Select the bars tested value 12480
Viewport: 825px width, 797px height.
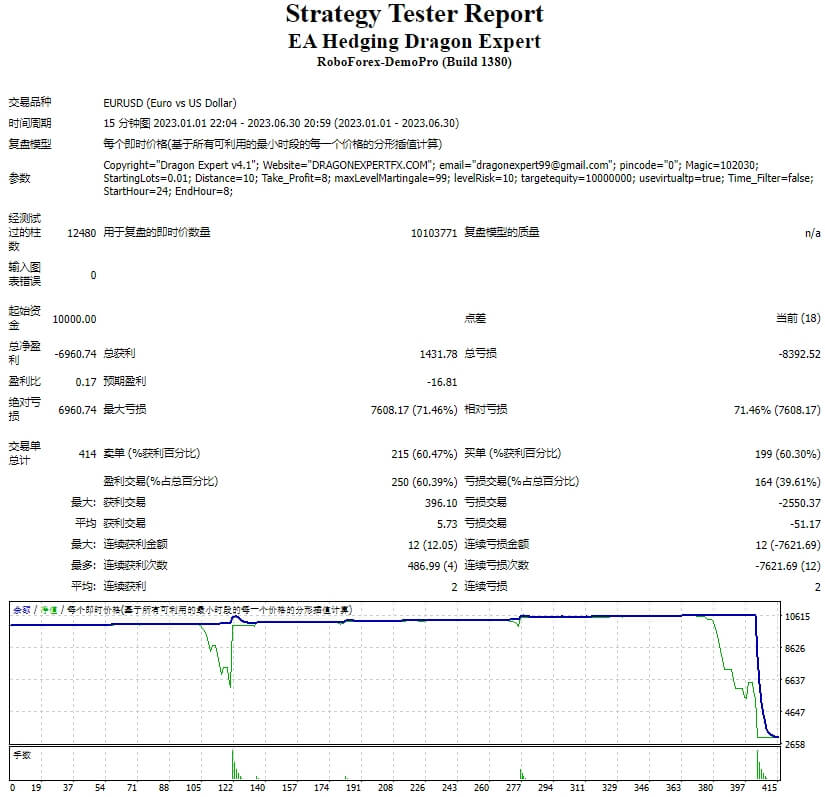coord(82,233)
